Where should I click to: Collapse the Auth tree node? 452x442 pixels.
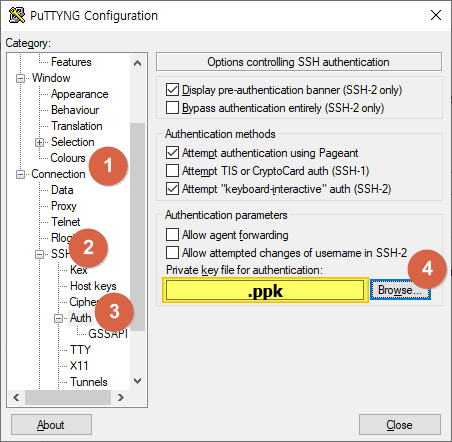(x=58, y=318)
